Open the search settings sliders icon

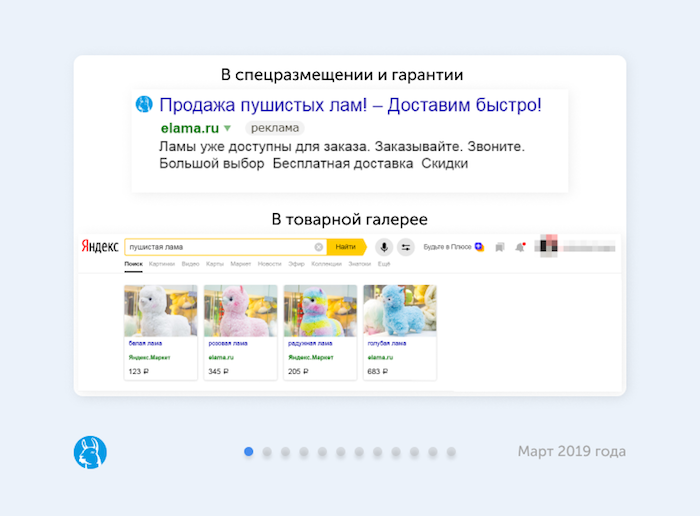click(x=406, y=247)
